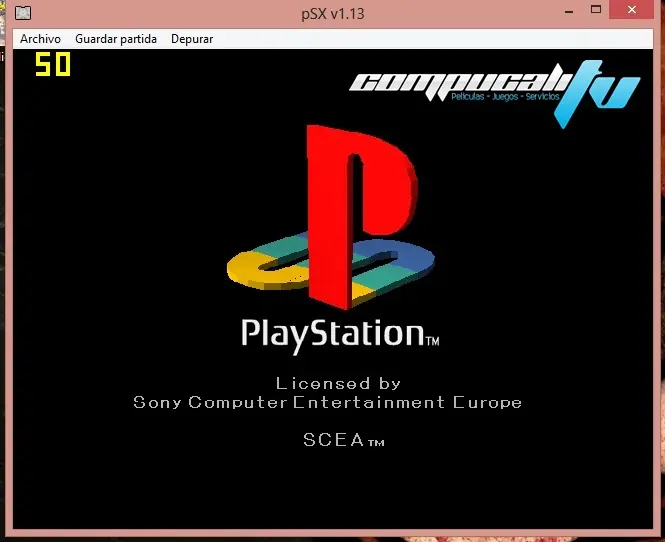The height and width of the screenshot is (542, 665).
Task: Click the yellow 50 FPS counter
Action: (53, 64)
